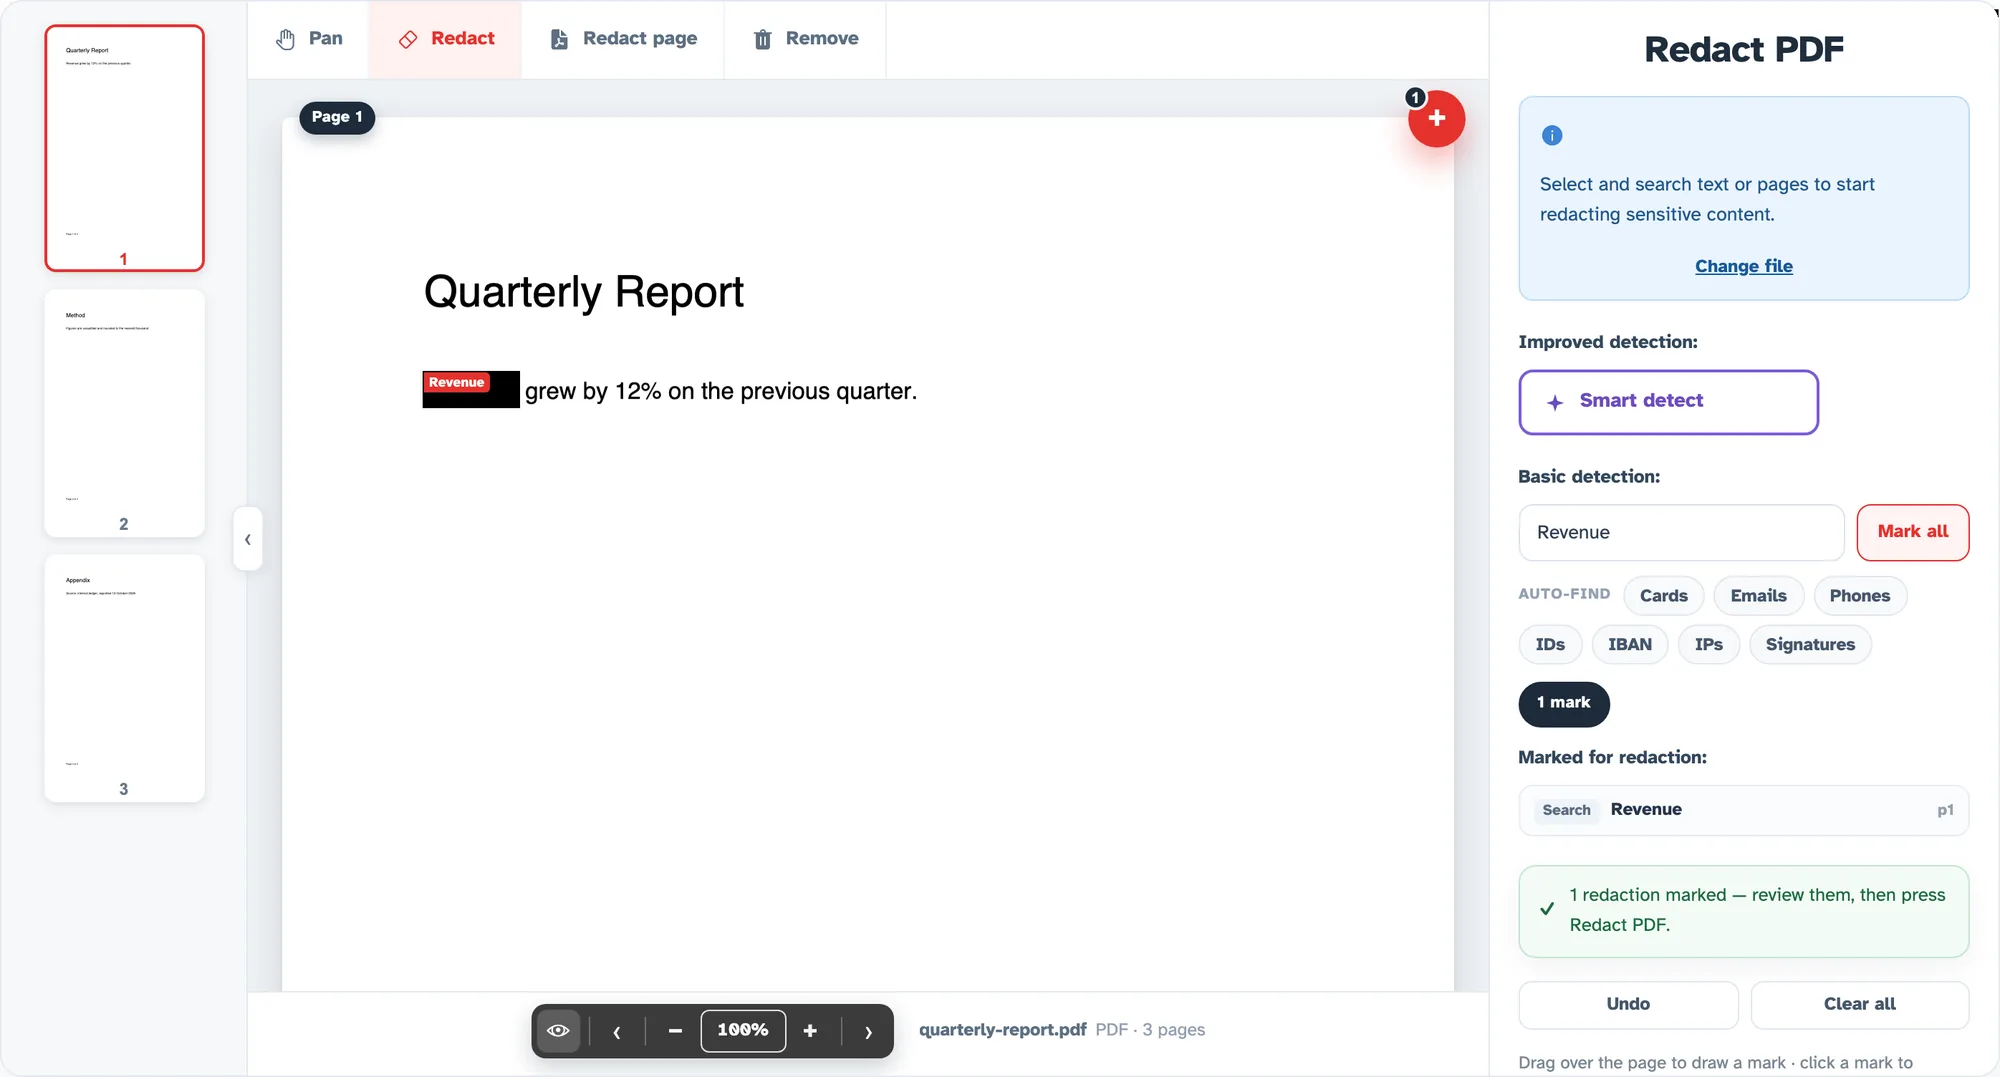This screenshot has width=2000, height=1077.
Task: Toggle the Phones auto-find chip
Action: 1859,596
